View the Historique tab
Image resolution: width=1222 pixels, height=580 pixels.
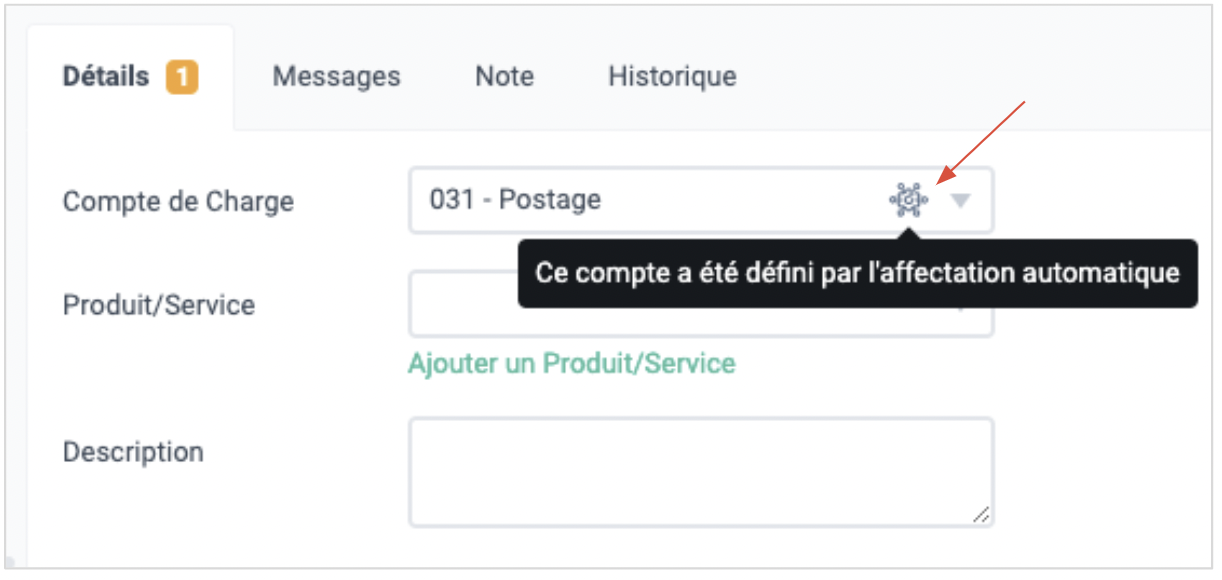pos(672,77)
